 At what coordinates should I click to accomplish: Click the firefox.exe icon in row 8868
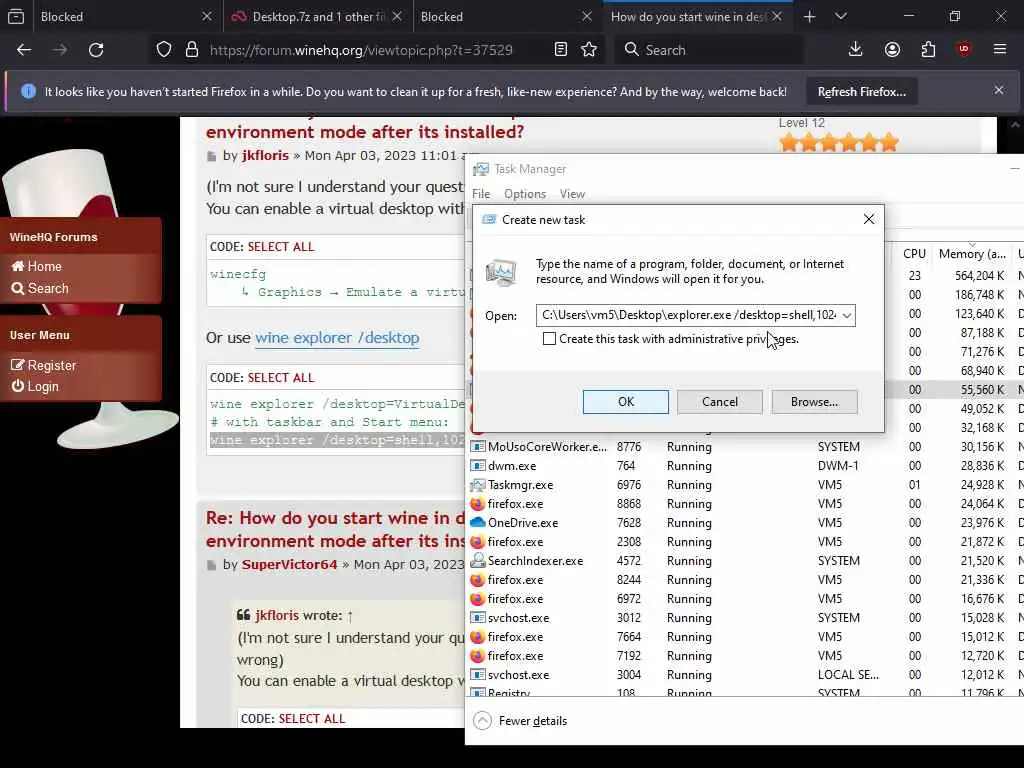pos(477,504)
